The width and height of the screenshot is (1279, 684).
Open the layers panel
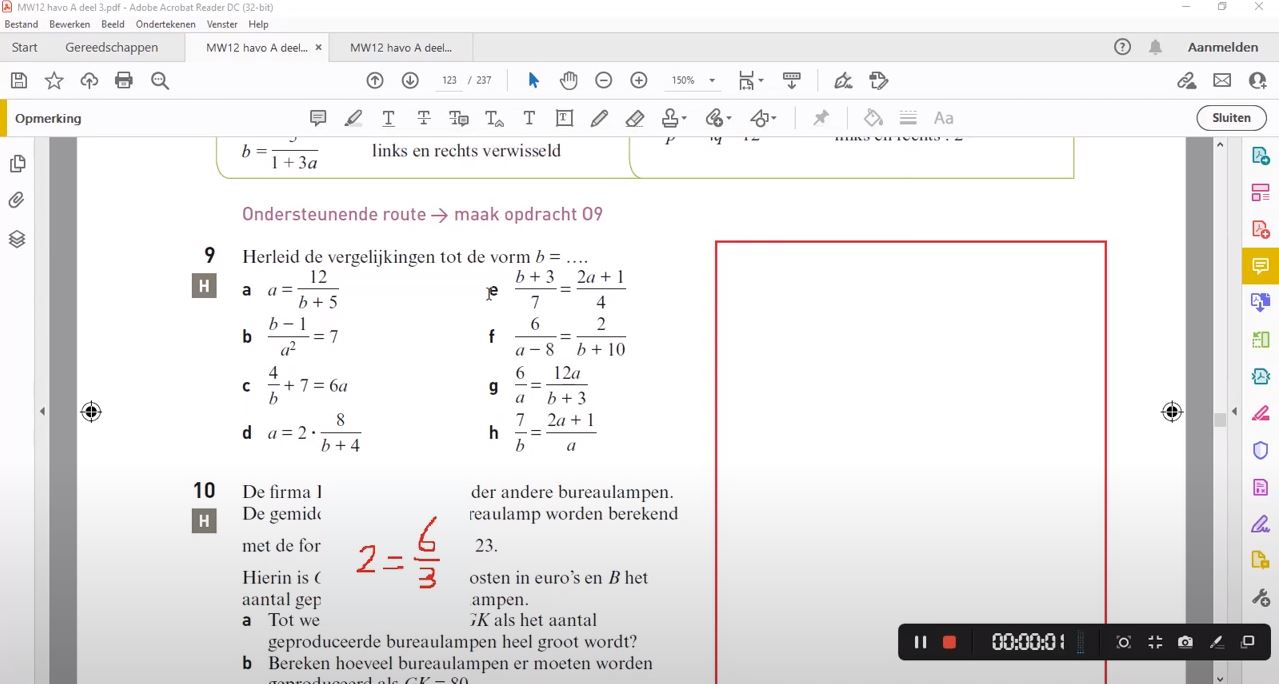click(x=17, y=239)
